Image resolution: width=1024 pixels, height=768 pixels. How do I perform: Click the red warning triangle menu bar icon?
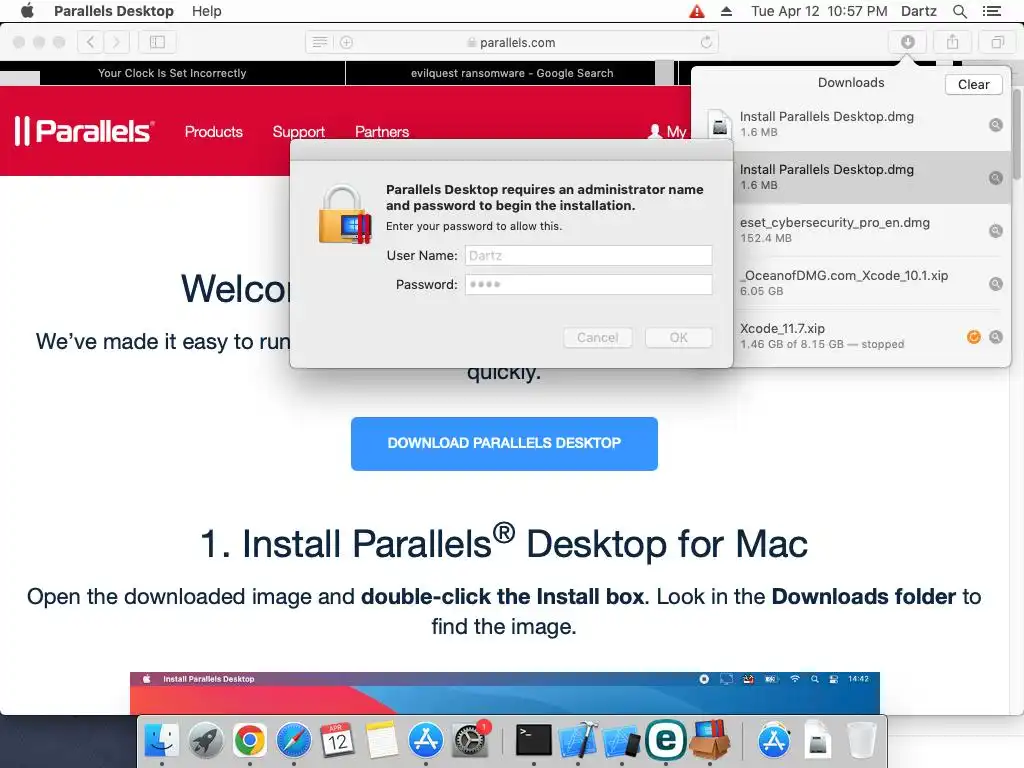[x=697, y=11]
